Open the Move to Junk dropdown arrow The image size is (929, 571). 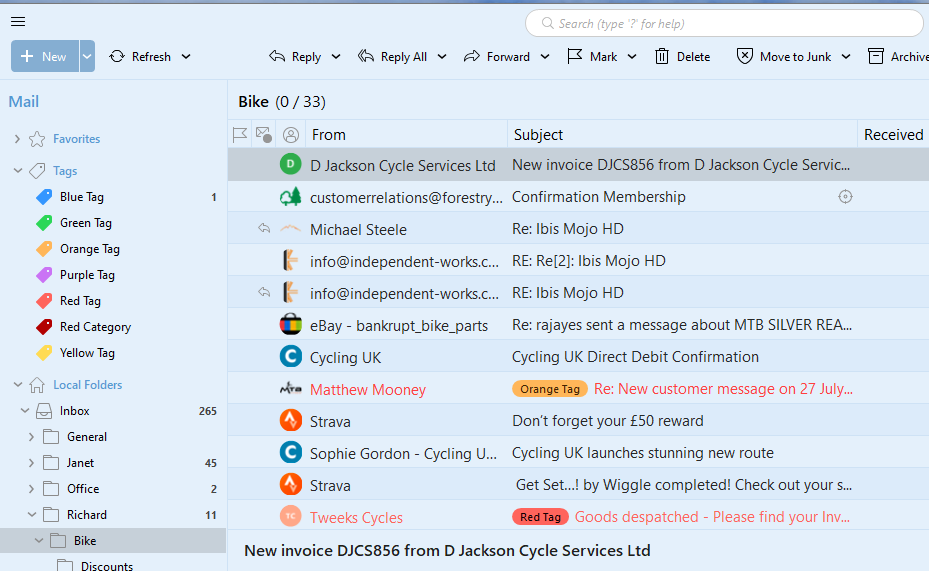[x=846, y=56]
